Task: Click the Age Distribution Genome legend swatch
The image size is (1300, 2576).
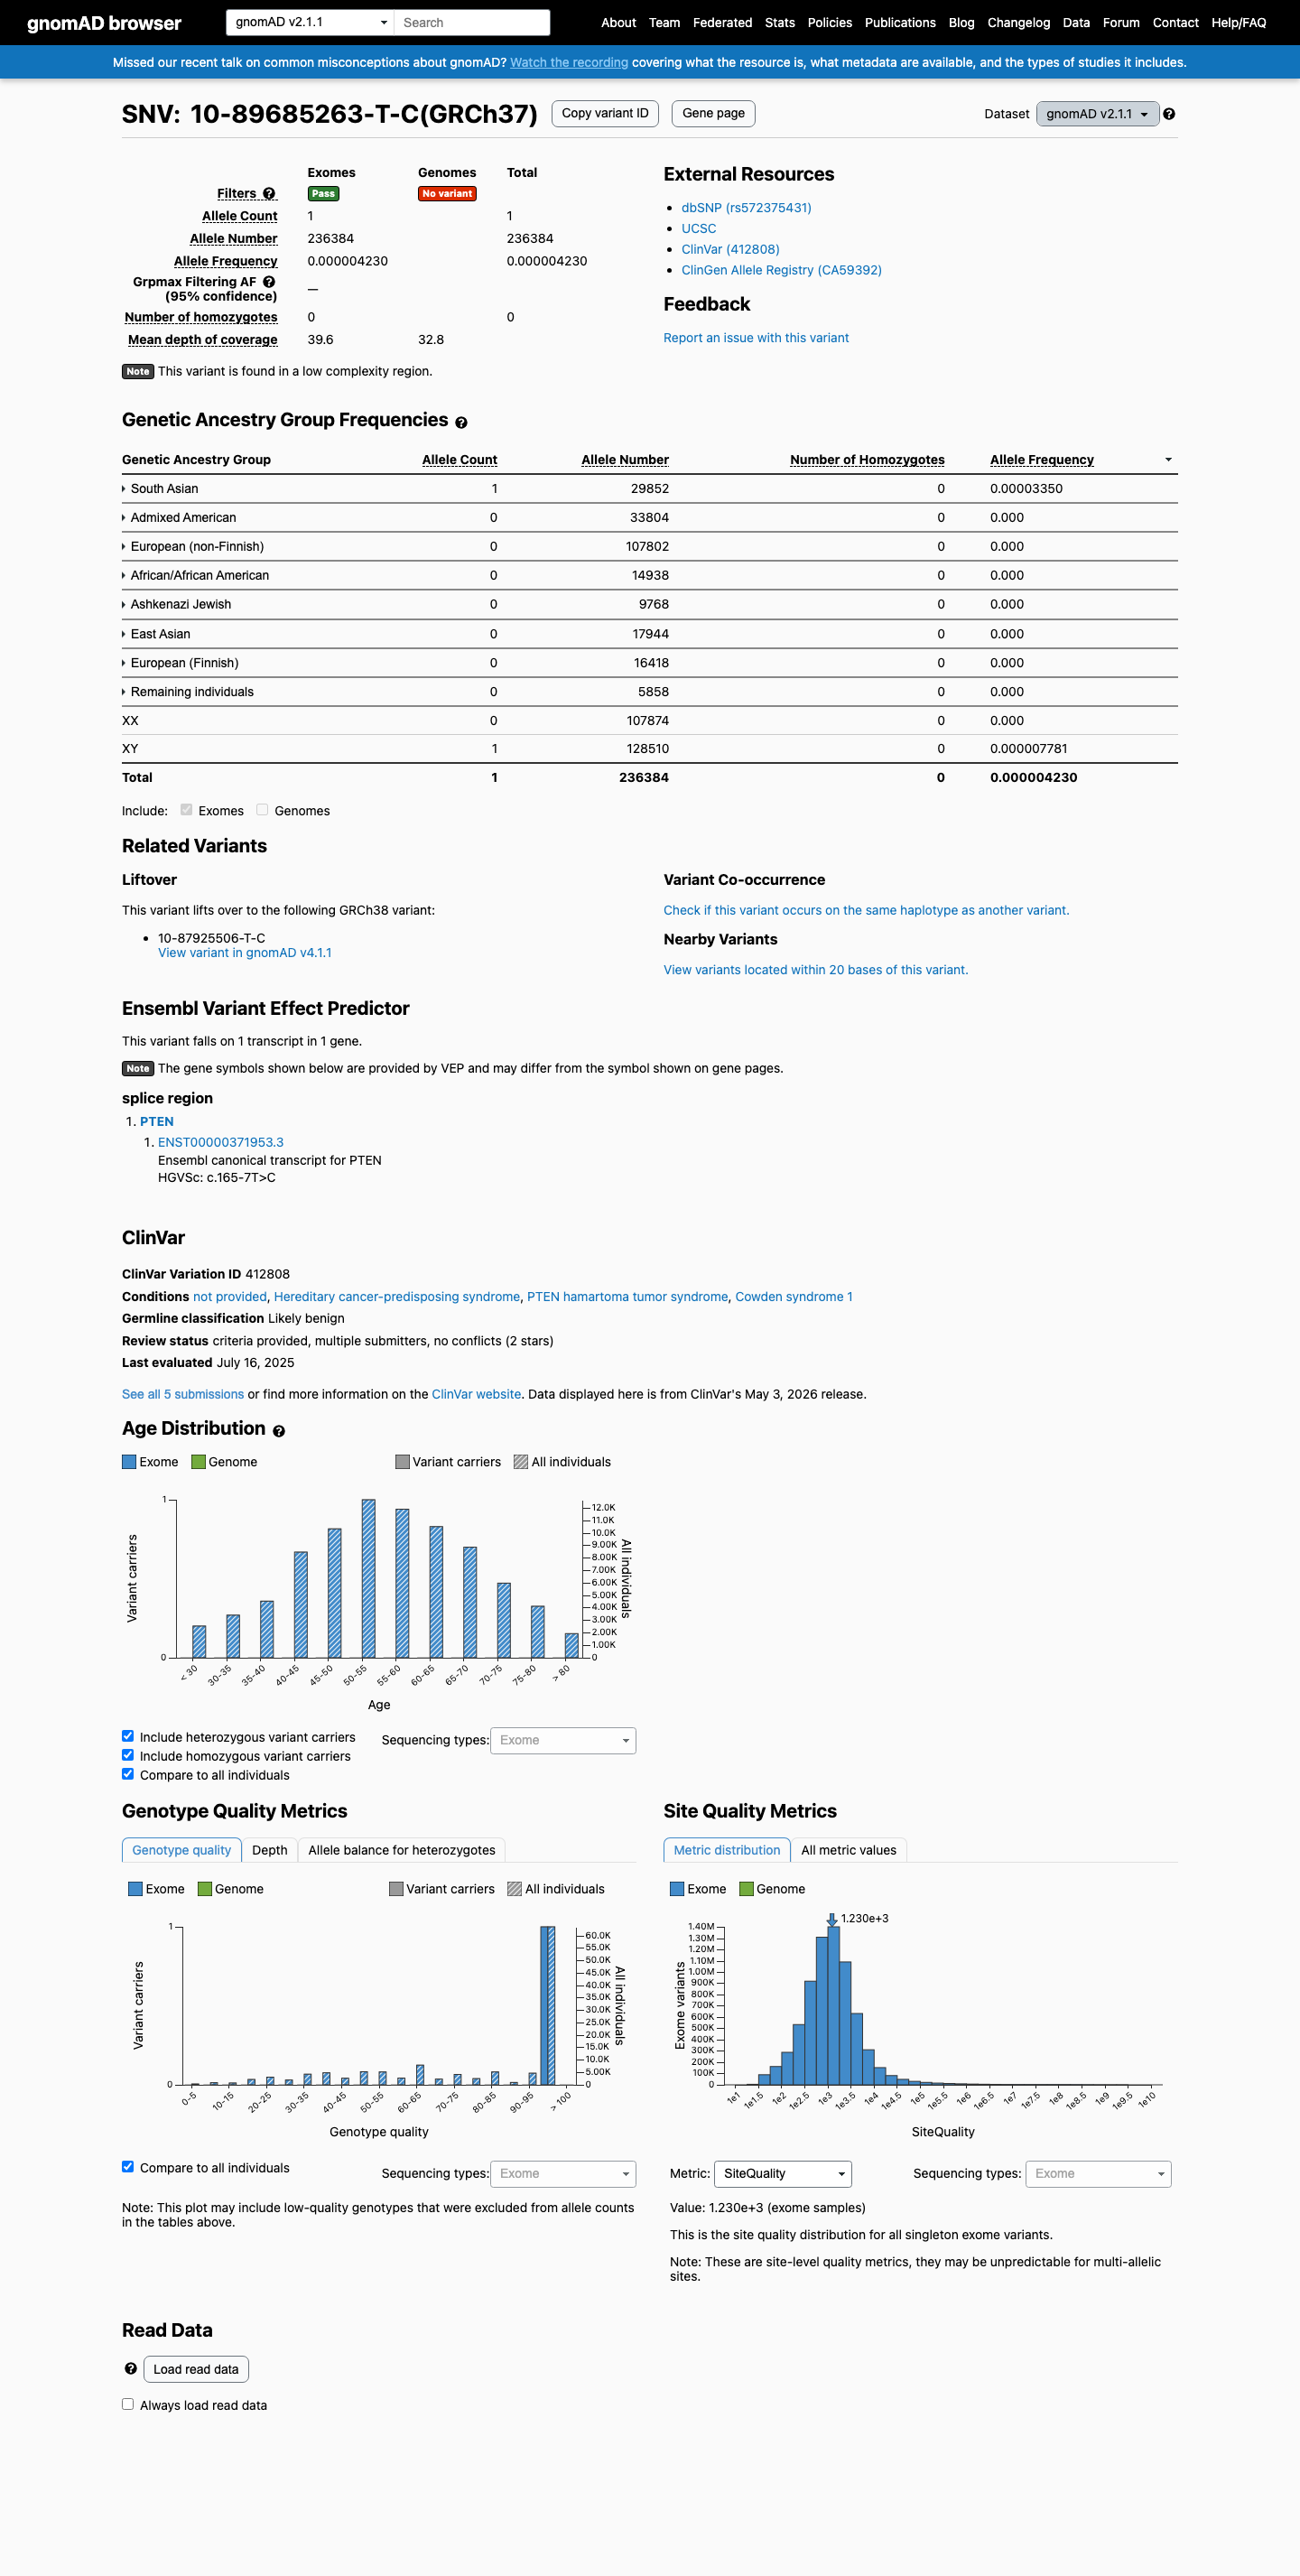Action: coord(198,1462)
